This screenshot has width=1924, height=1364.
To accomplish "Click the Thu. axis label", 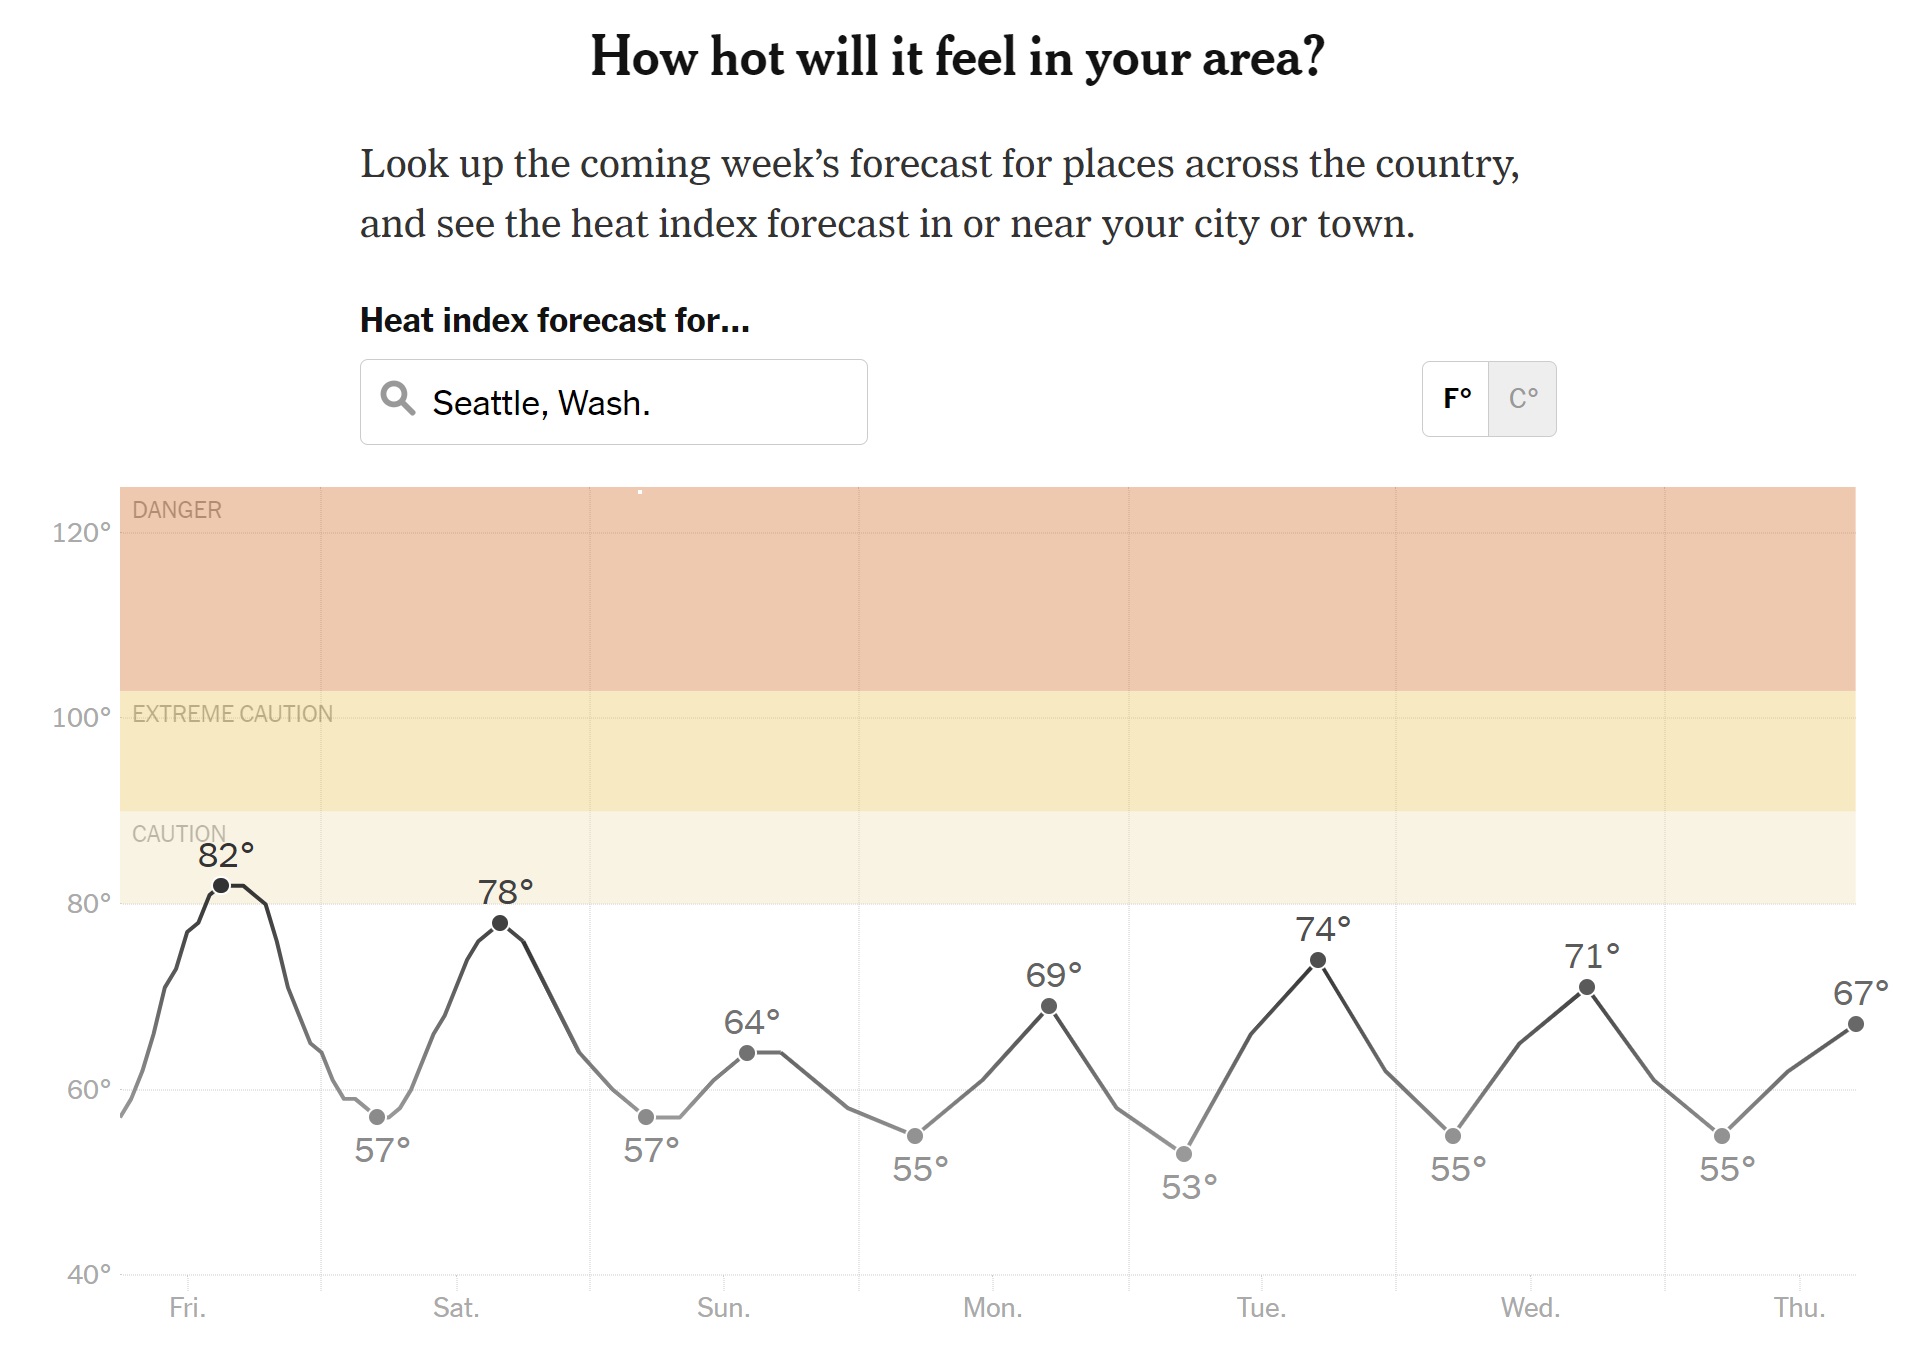I will click(1799, 1308).
